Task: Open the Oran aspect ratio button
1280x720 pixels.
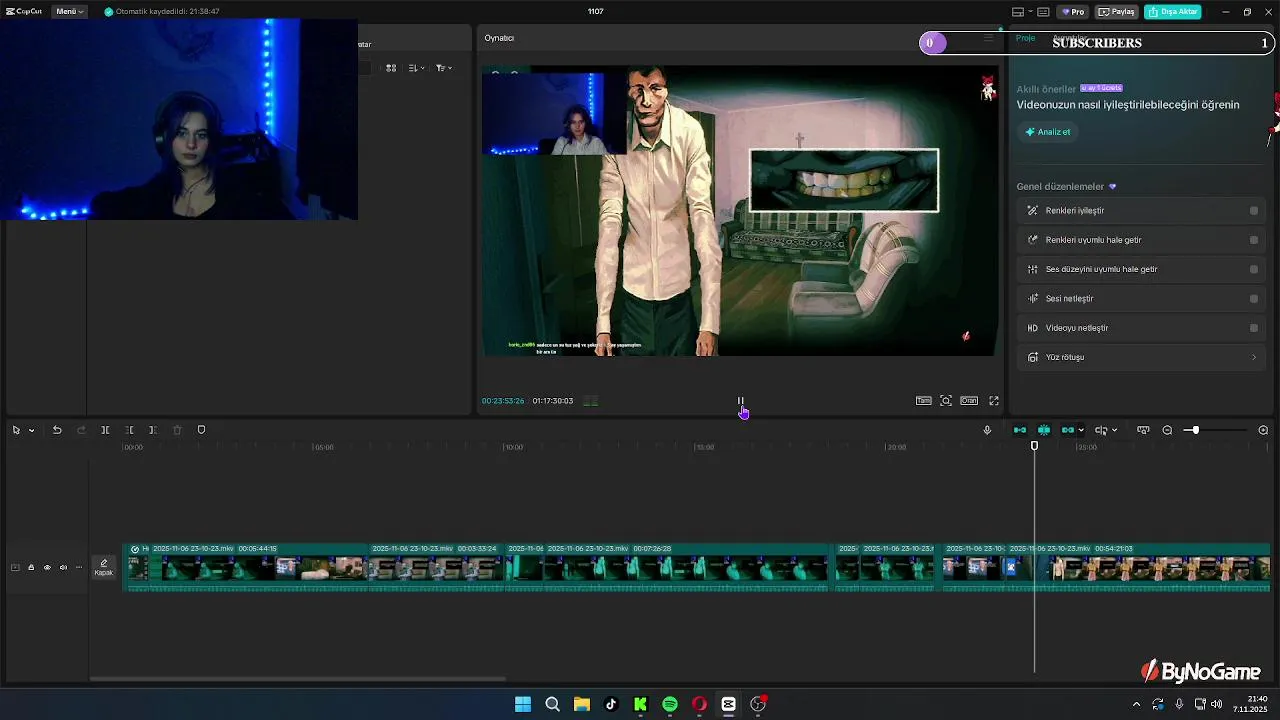Action: coord(969,401)
